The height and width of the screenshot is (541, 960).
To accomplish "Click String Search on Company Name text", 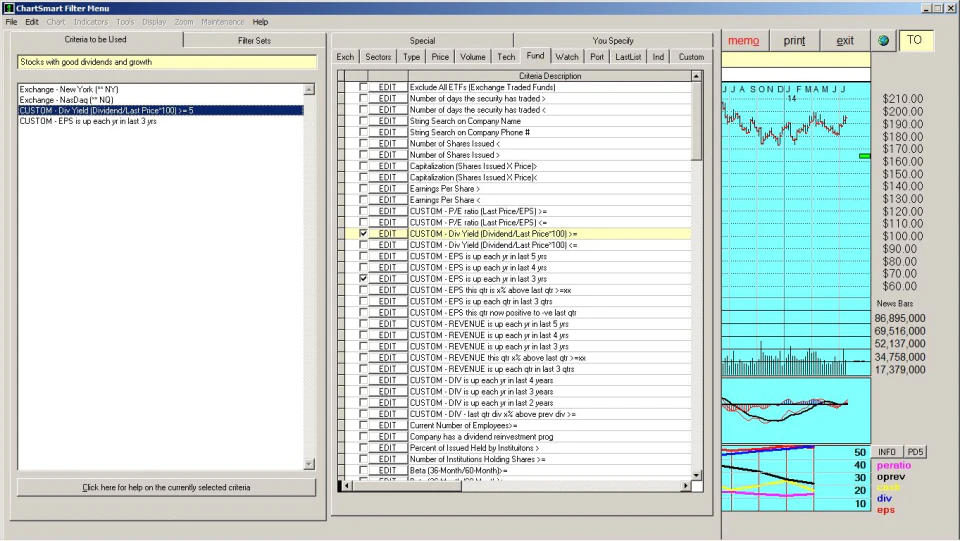I will [x=465, y=121].
